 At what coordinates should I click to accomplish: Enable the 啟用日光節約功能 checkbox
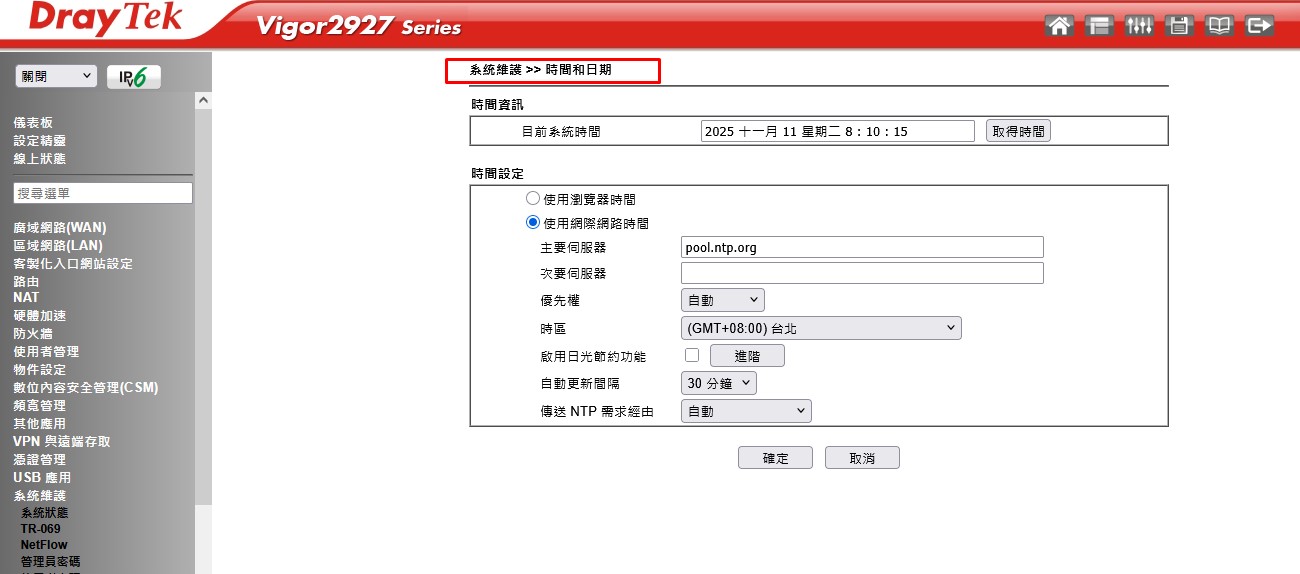[x=691, y=355]
